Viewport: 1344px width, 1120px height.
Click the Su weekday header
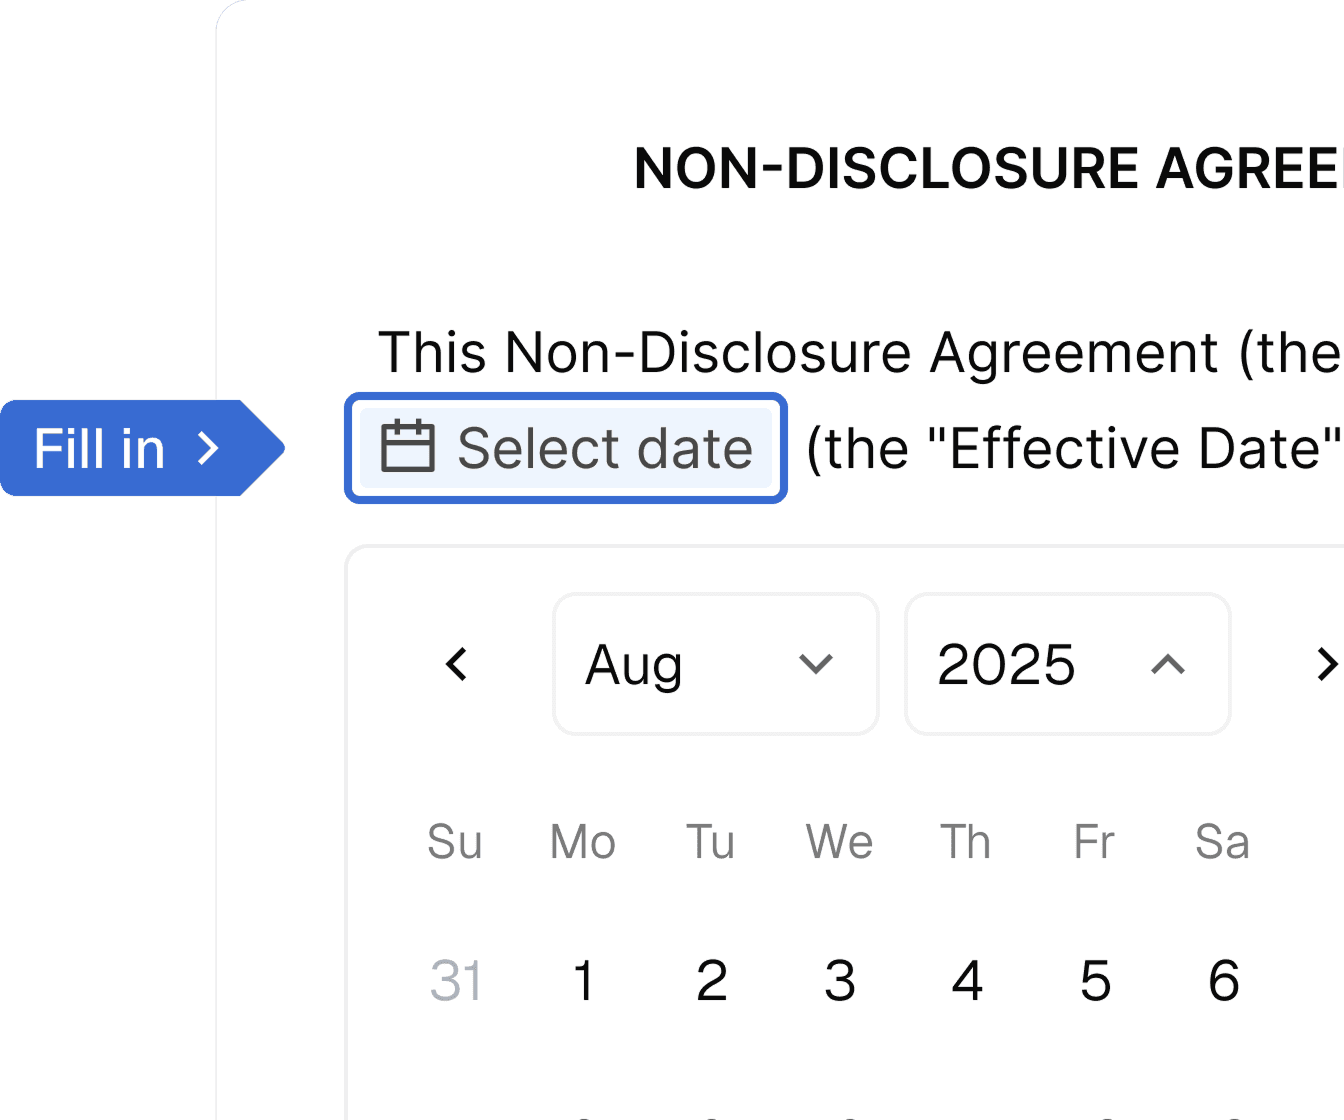point(455,841)
